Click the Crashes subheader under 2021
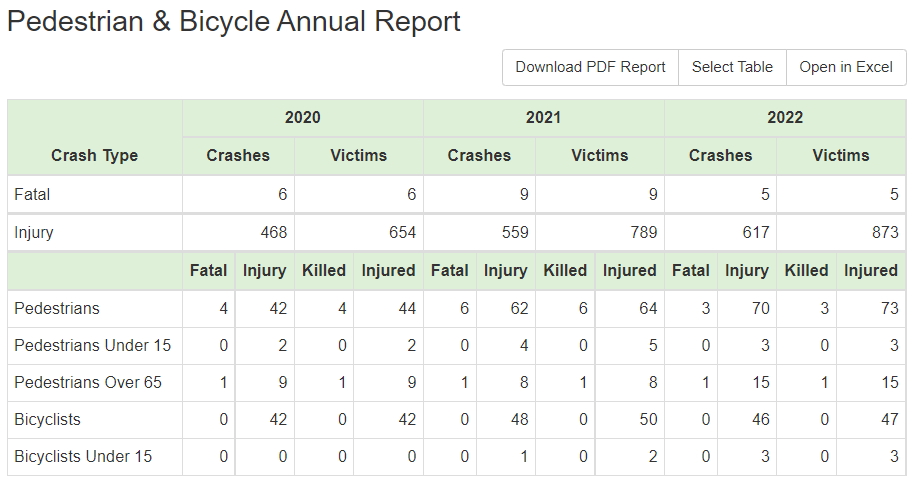 coord(479,155)
